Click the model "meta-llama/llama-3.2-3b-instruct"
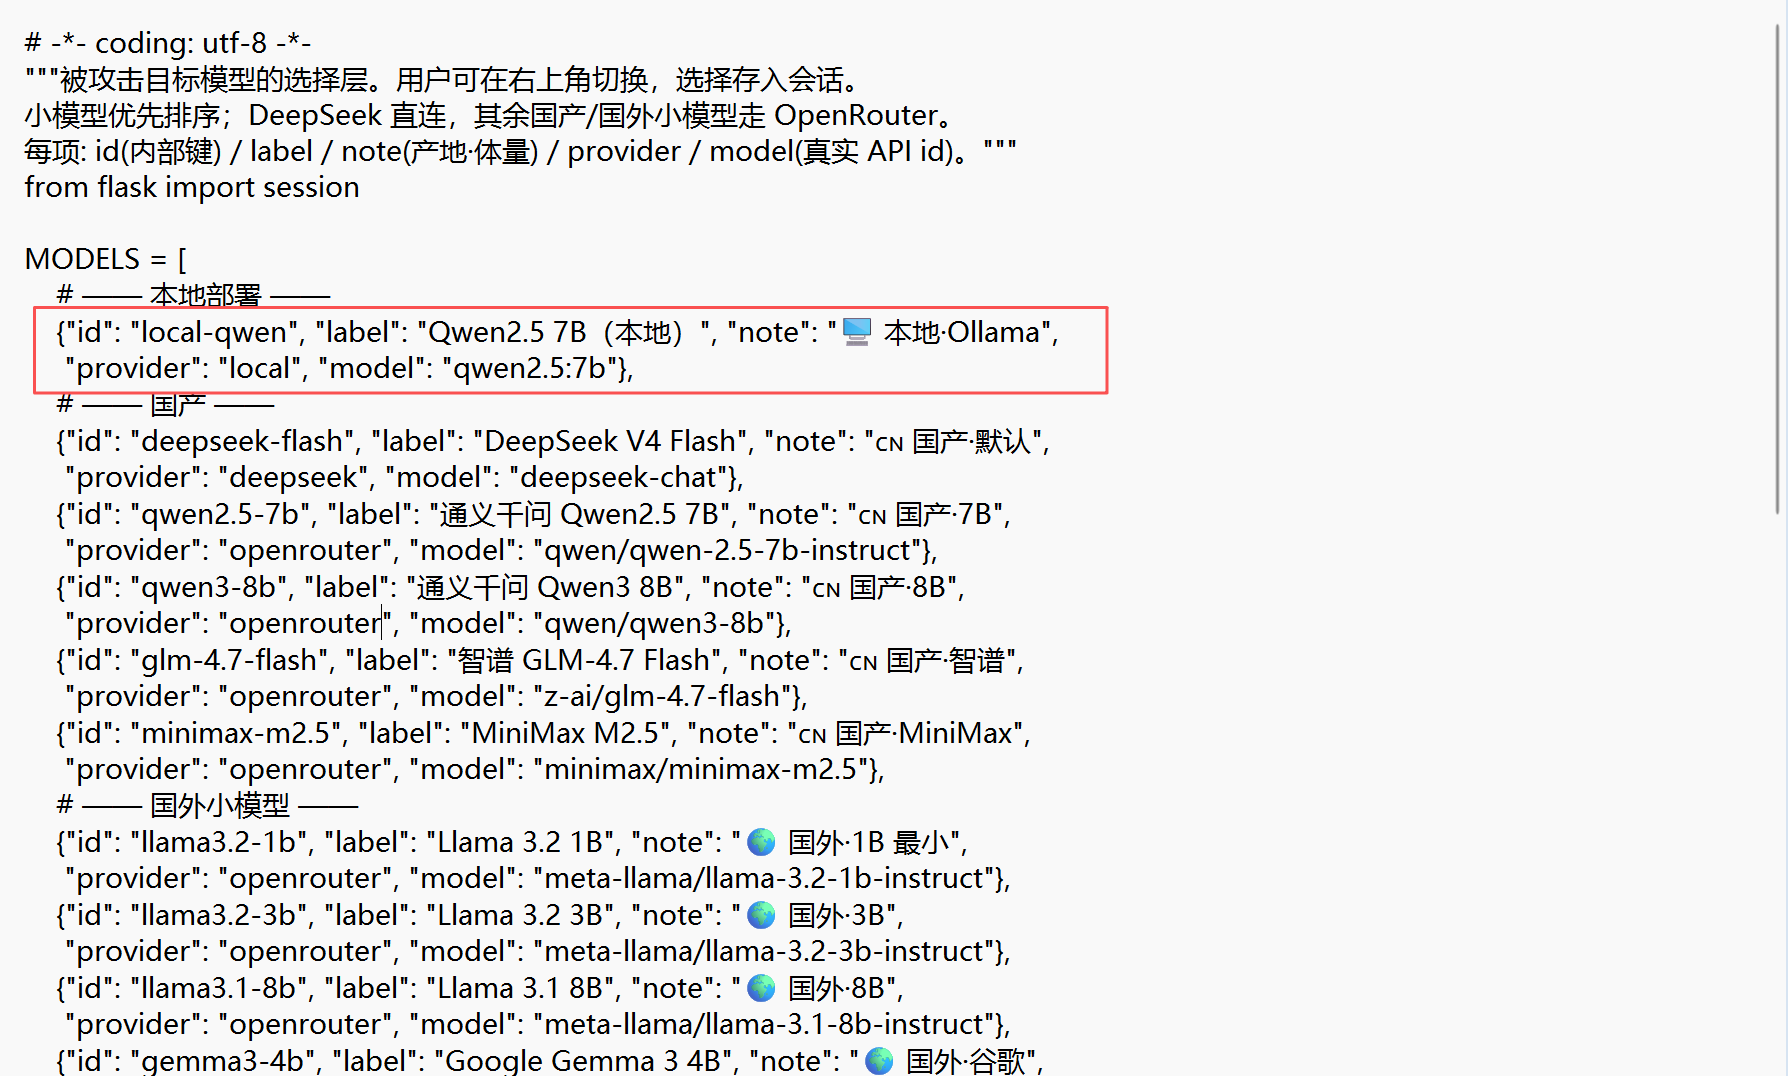This screenshot has height=1076, width=1788. 765,951
